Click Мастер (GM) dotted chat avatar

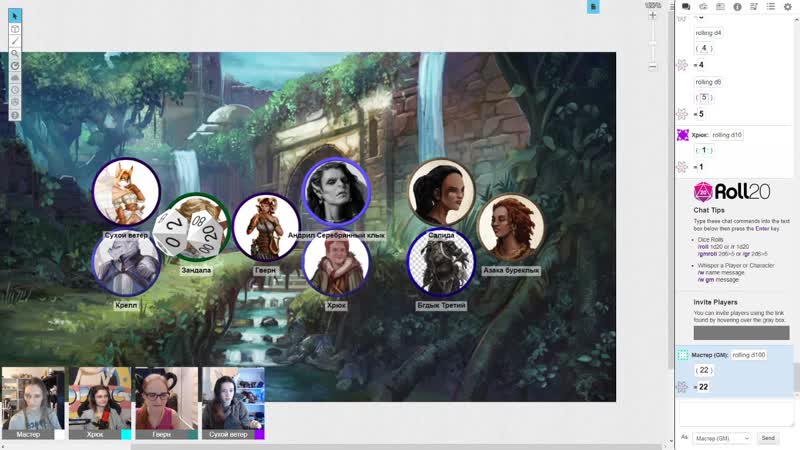683,355
